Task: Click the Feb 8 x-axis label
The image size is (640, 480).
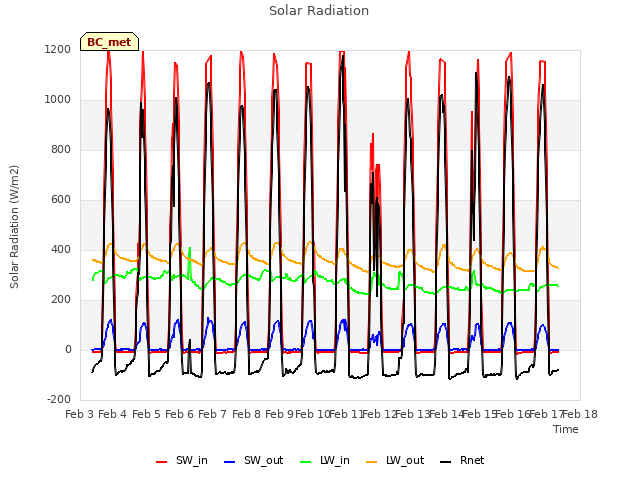Action: point(246,414)
